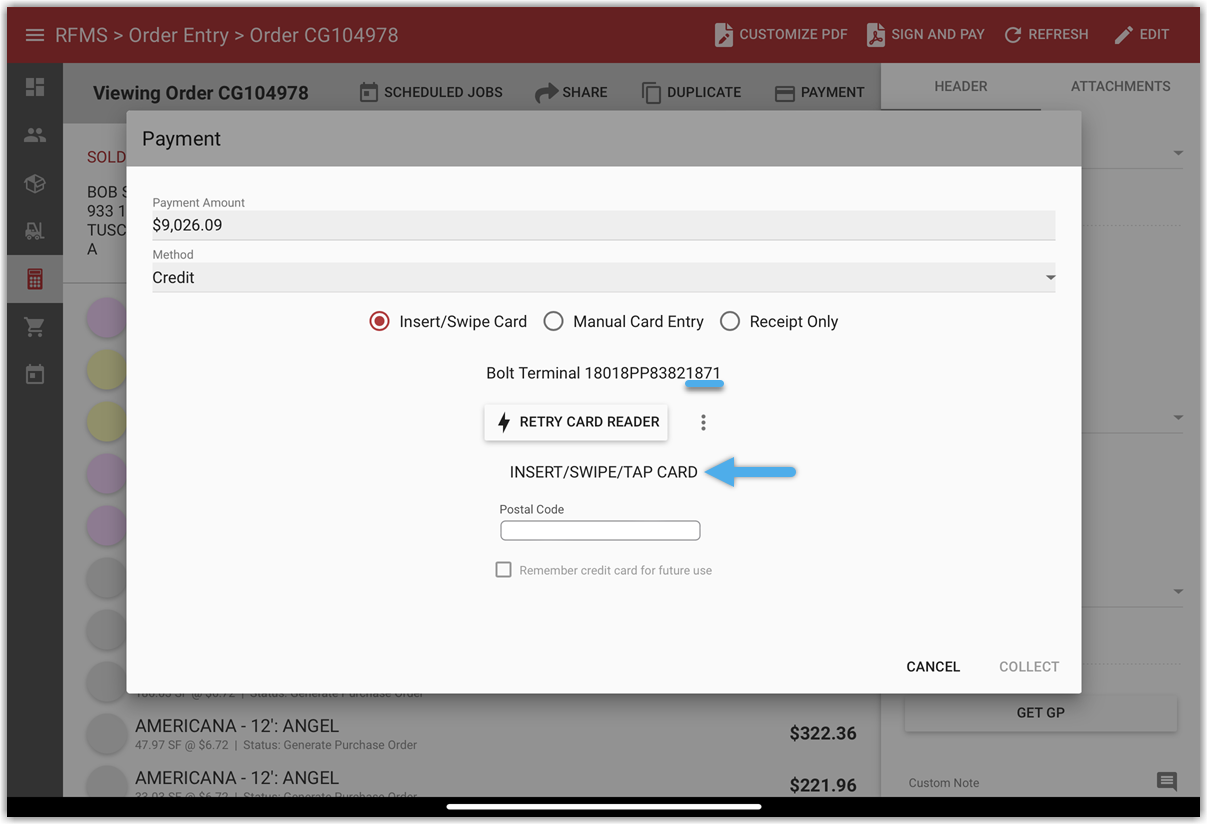Switch to the Header tab
The width and height of the screenshot is (1208, 825).
pos(960,86)
